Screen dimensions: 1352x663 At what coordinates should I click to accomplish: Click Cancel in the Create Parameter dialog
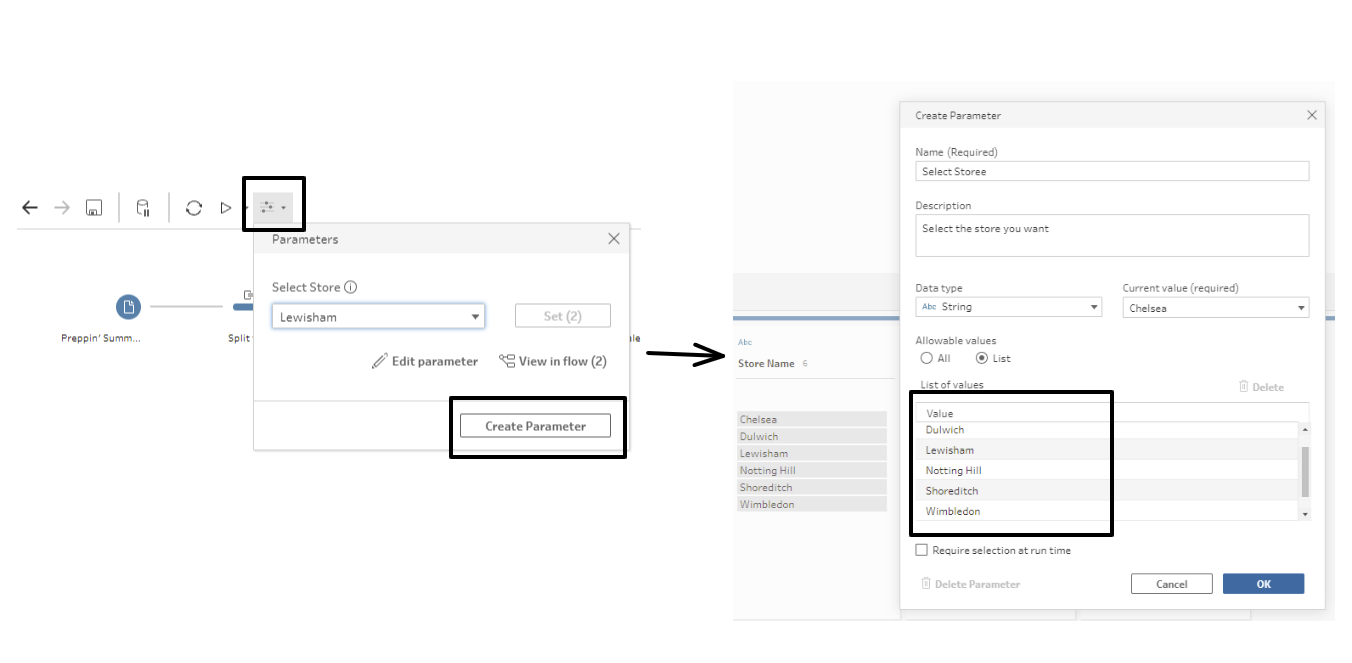pyautogui.click(x=1171, y=584)
